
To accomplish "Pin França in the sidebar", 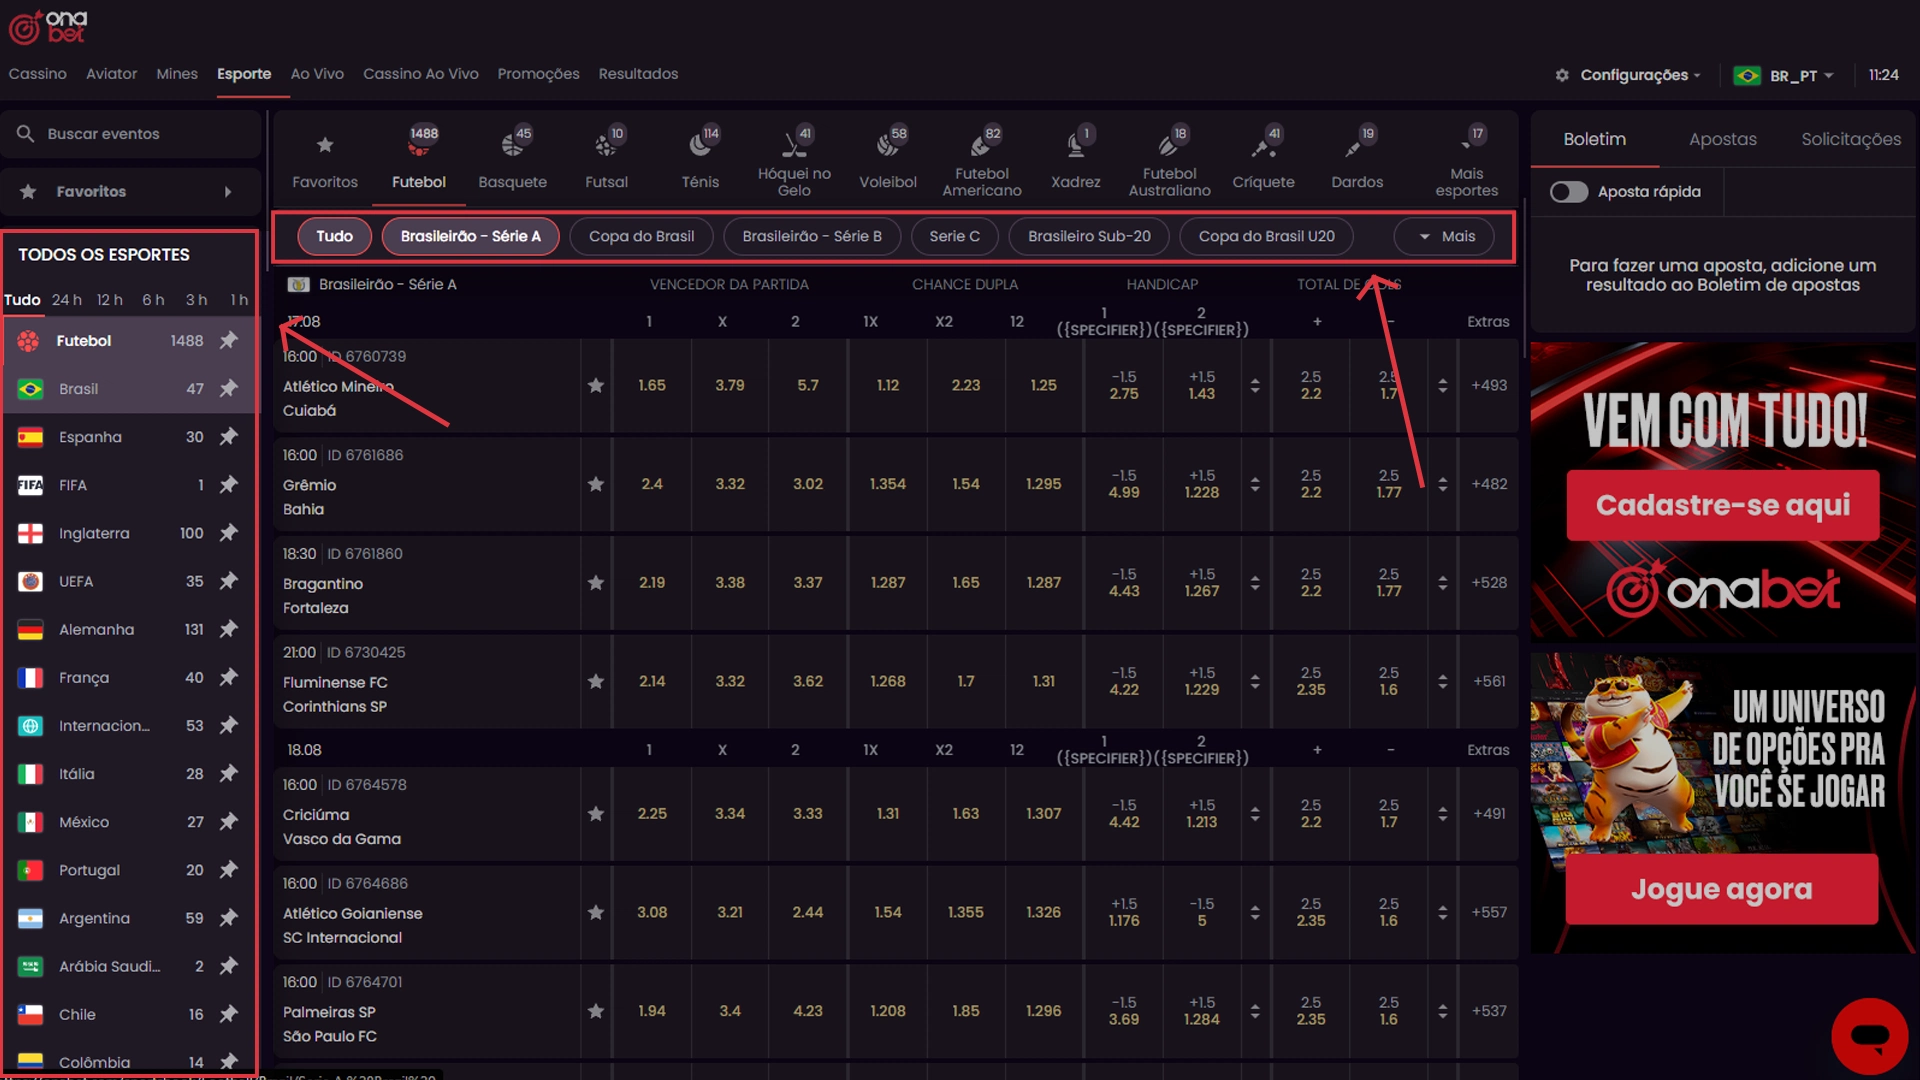I will click(x=229, y=677).
